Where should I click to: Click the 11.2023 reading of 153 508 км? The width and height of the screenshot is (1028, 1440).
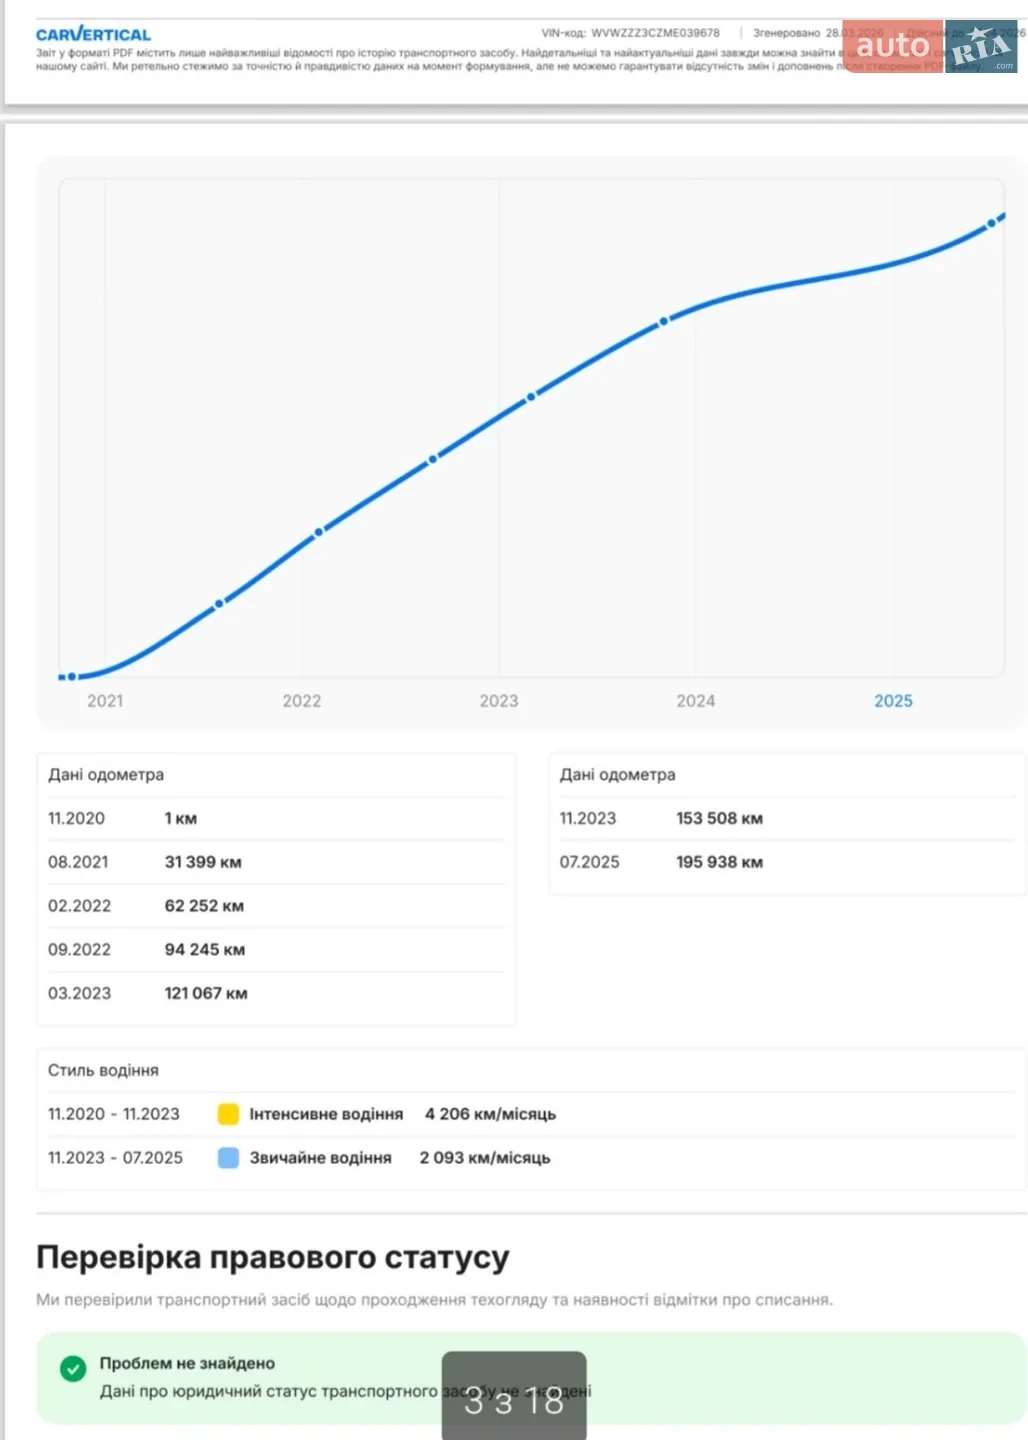pyautogui.click(x=719, y=818)
